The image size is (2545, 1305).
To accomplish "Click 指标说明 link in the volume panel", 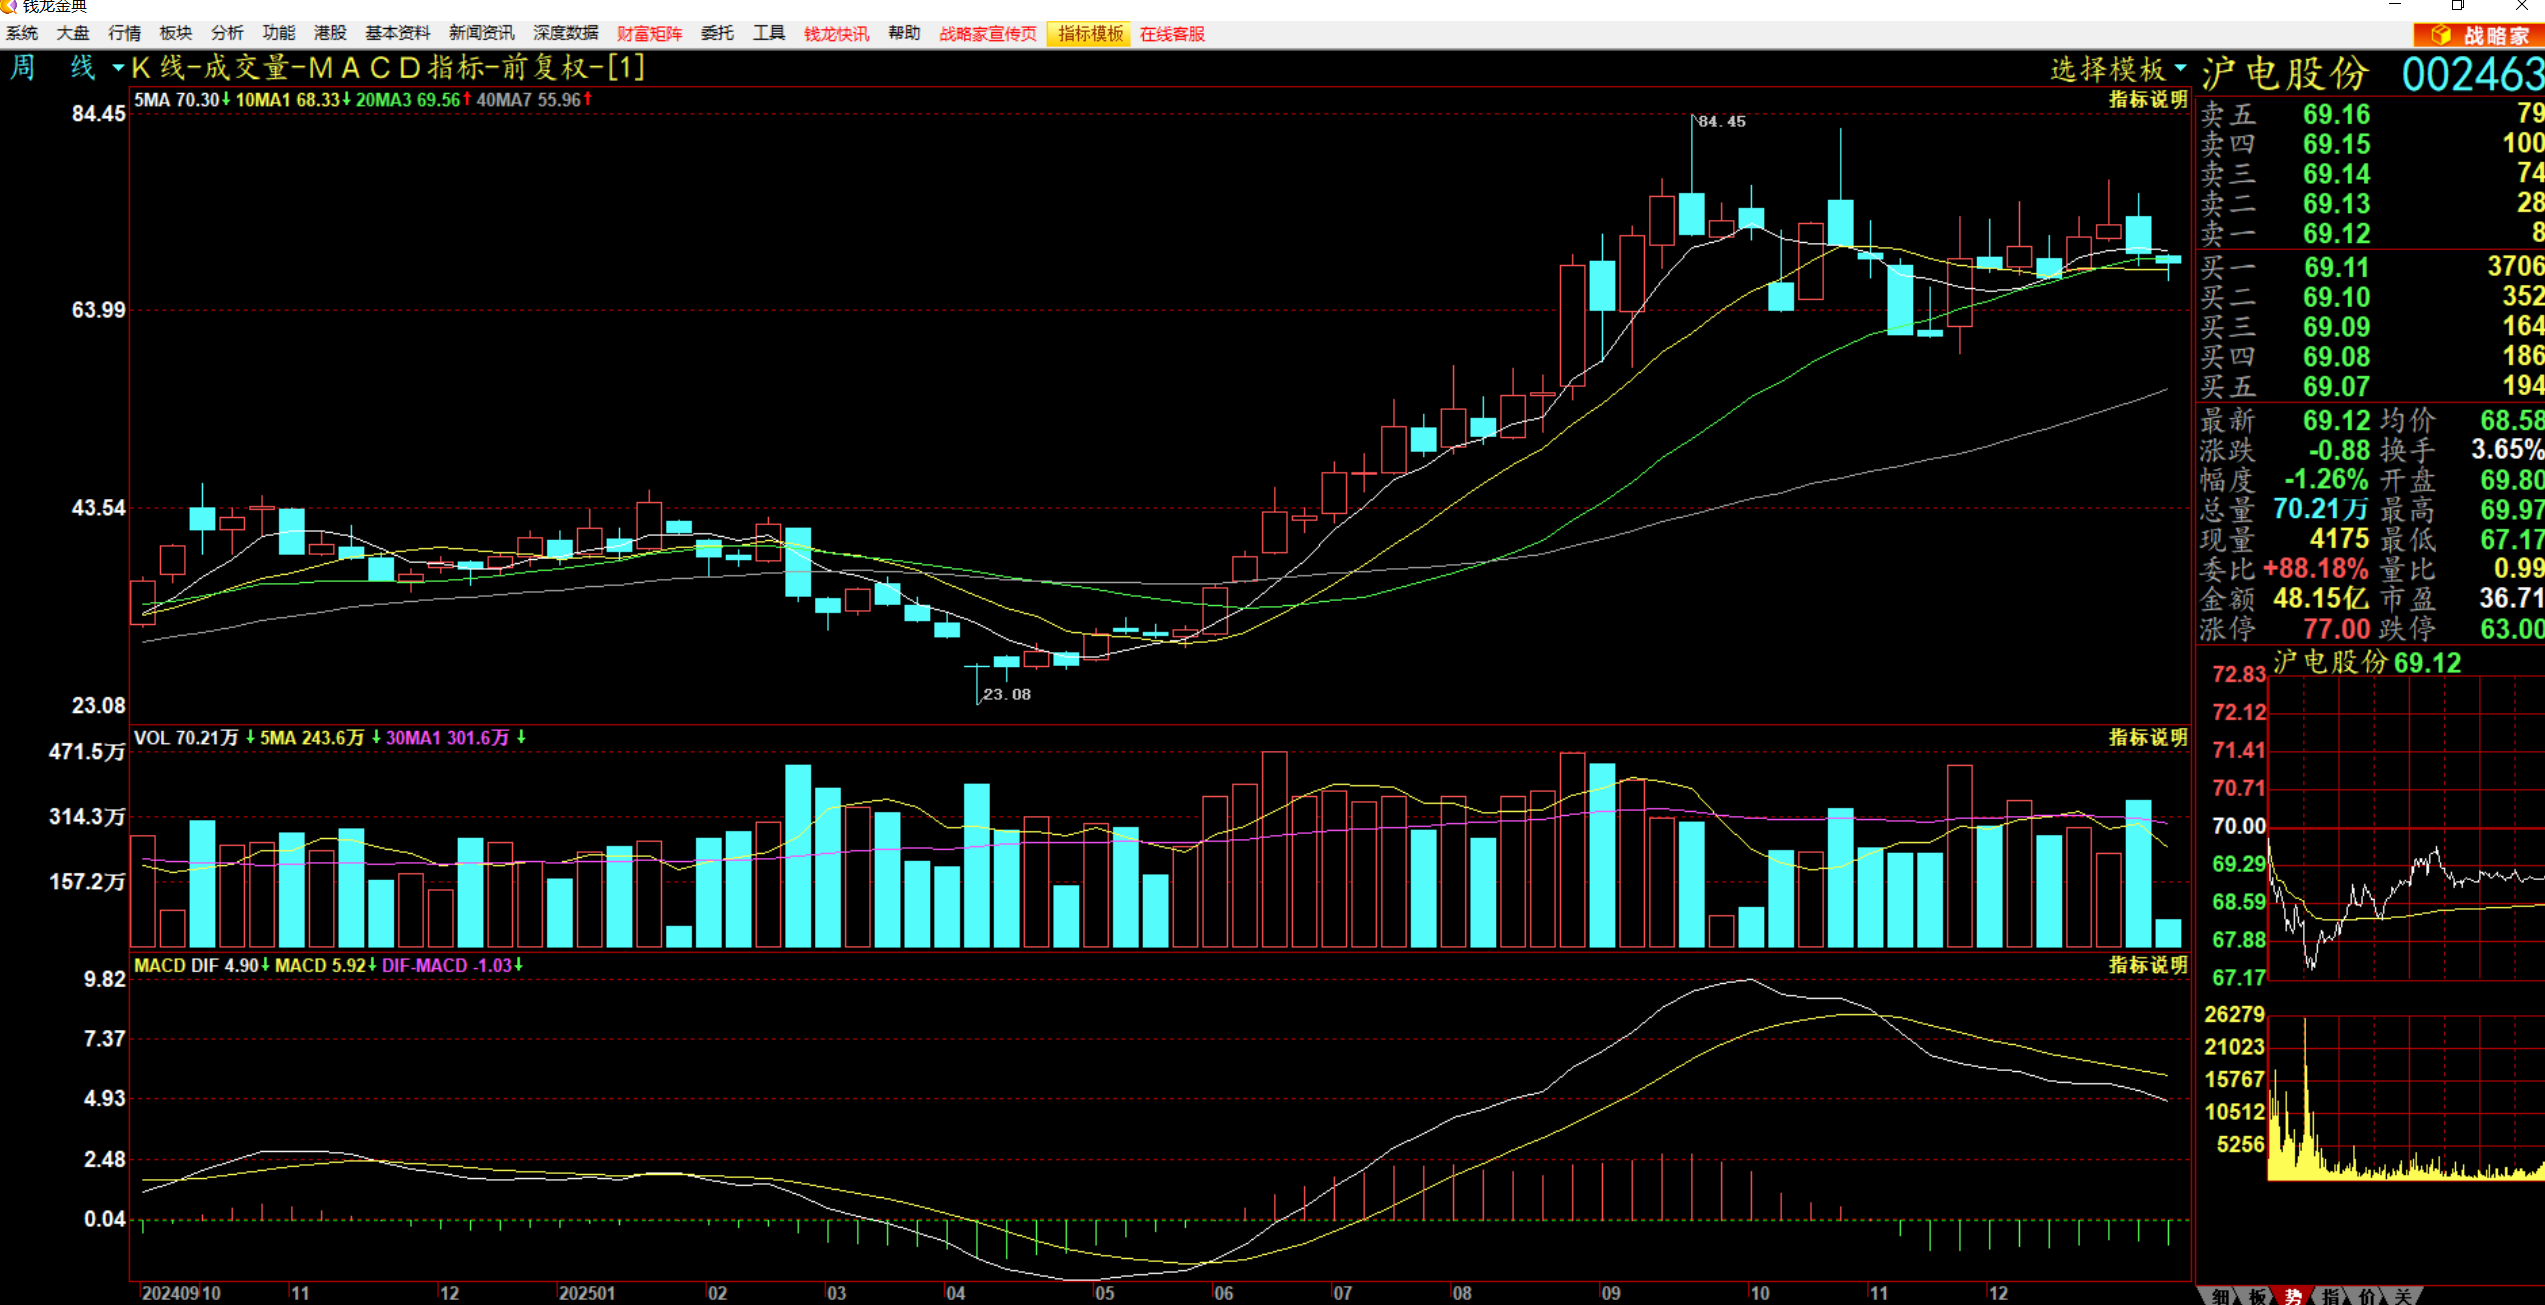I will click(2148, 738).
